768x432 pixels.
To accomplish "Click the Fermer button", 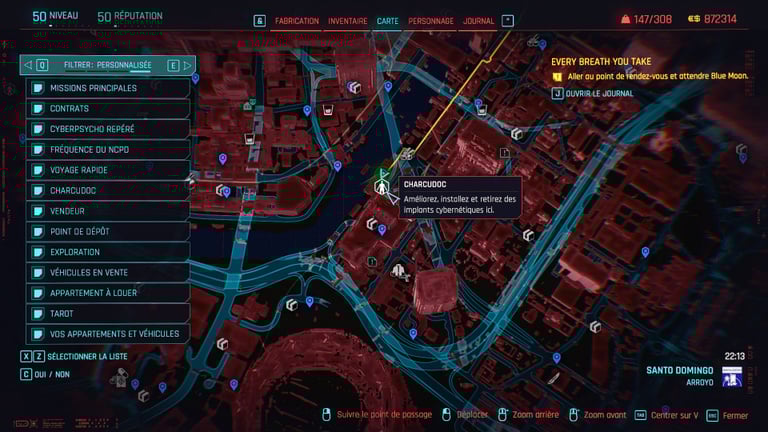I will (x=735, y=415).
